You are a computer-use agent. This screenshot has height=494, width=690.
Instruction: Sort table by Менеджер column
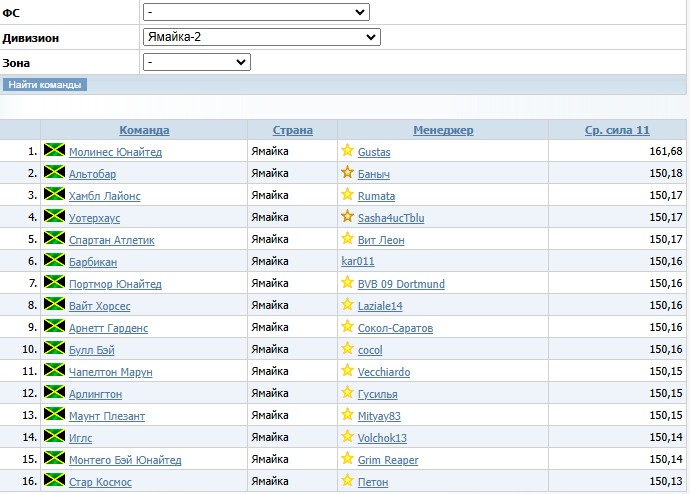coord(443,130)
